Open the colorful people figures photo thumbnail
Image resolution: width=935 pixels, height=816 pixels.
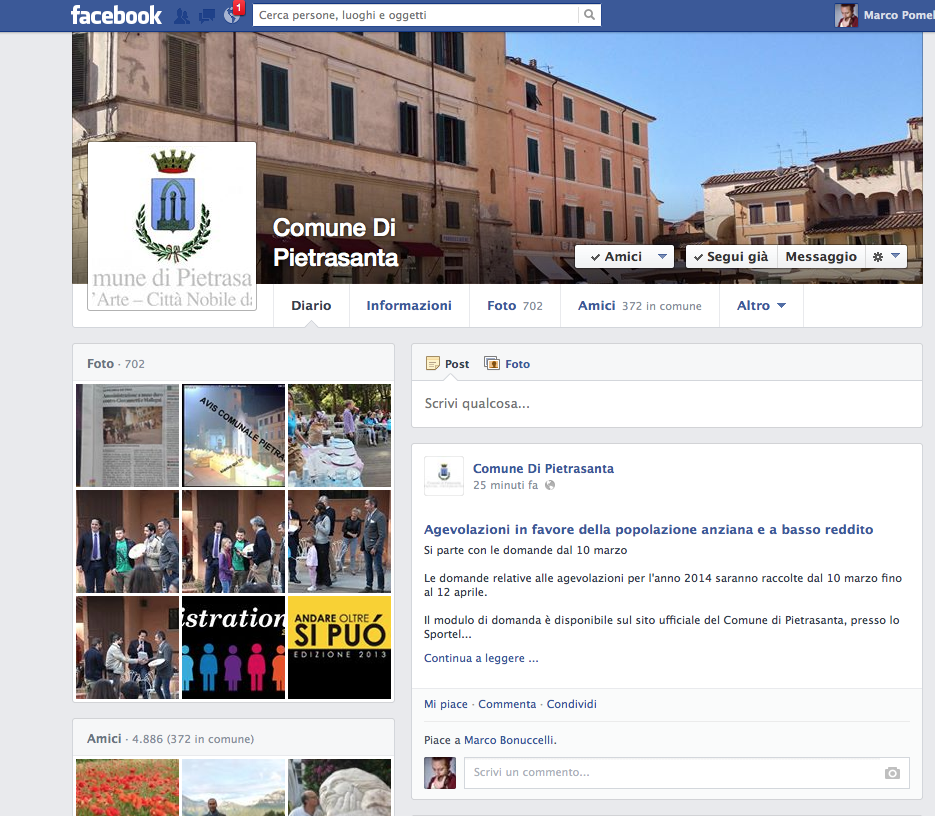tap(233, 647)
